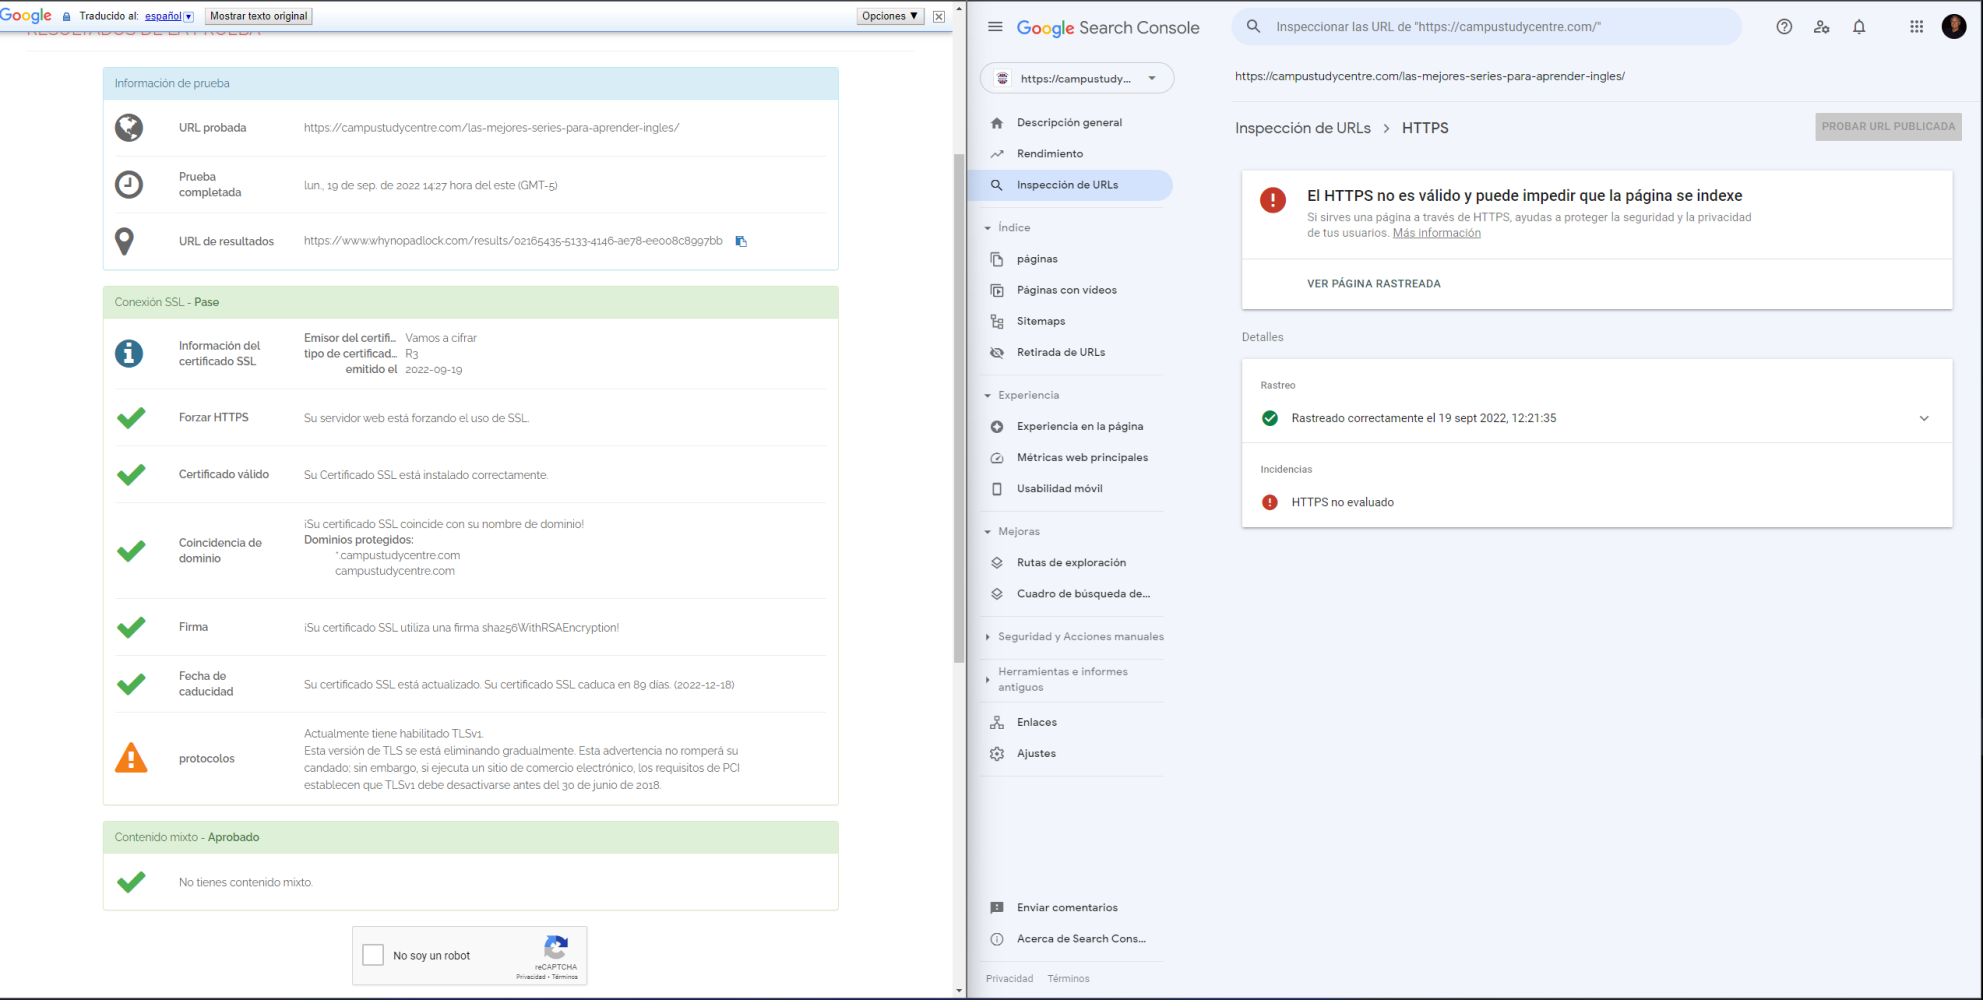Click the Métricas web principales gauge icon
The image size is (1983, 1000).
997,457
